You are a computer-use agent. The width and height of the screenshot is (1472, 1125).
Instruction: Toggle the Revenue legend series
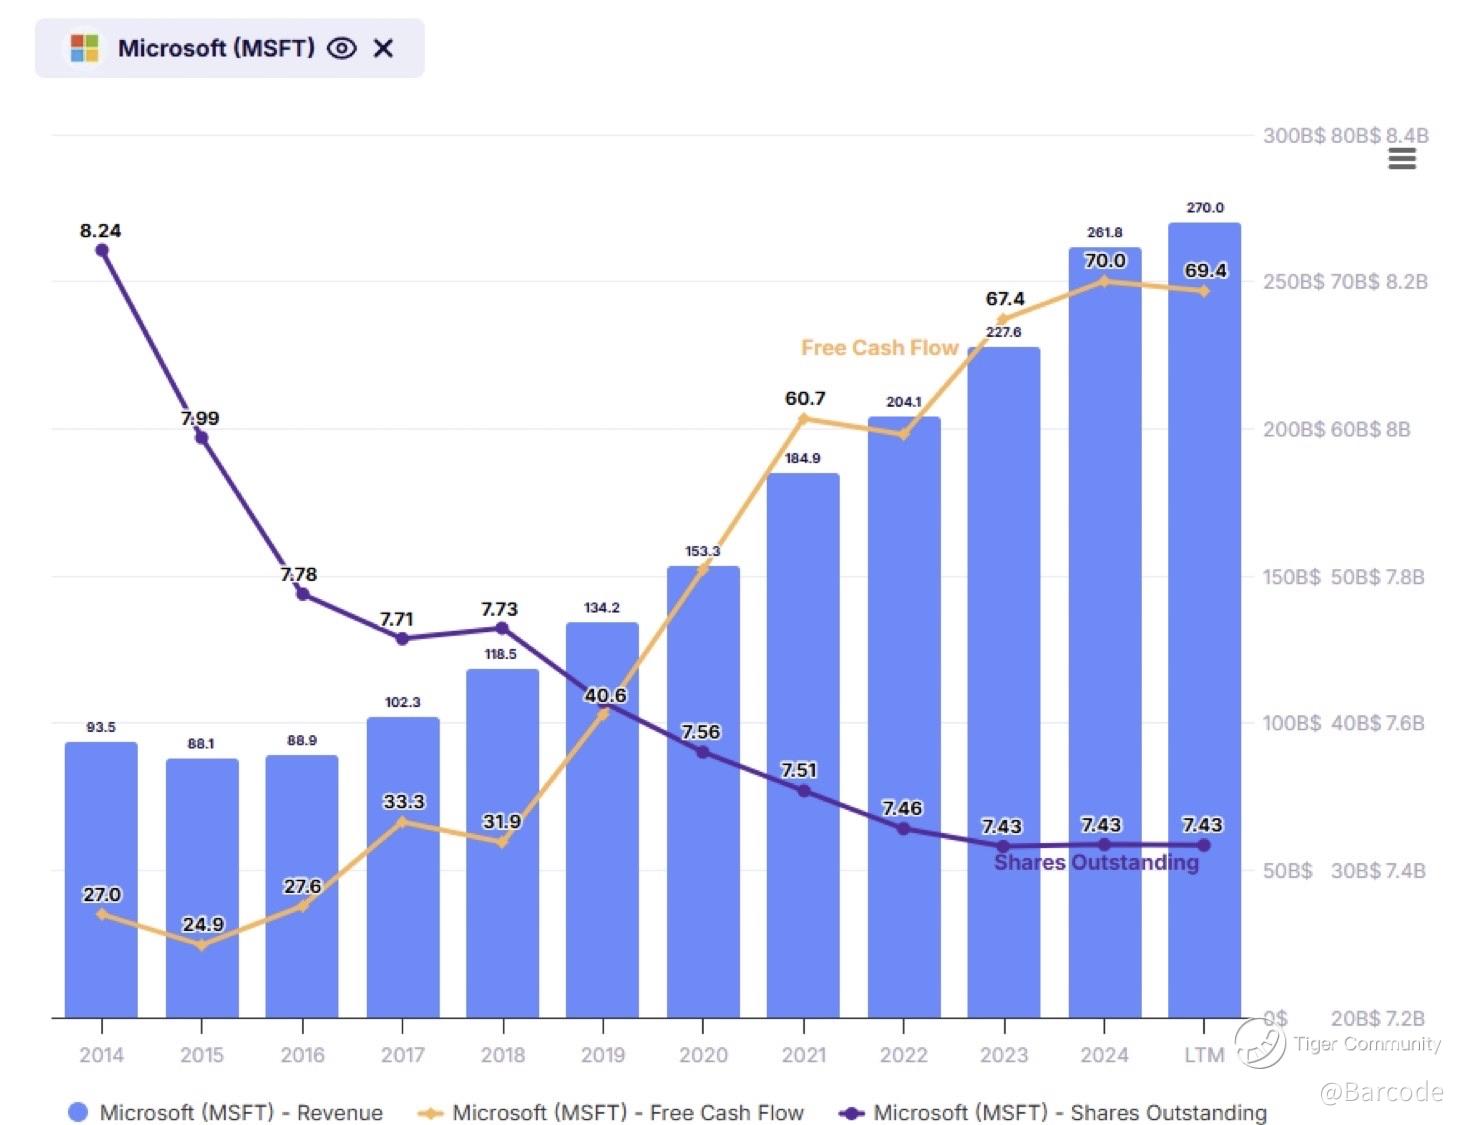[225, 1112]
